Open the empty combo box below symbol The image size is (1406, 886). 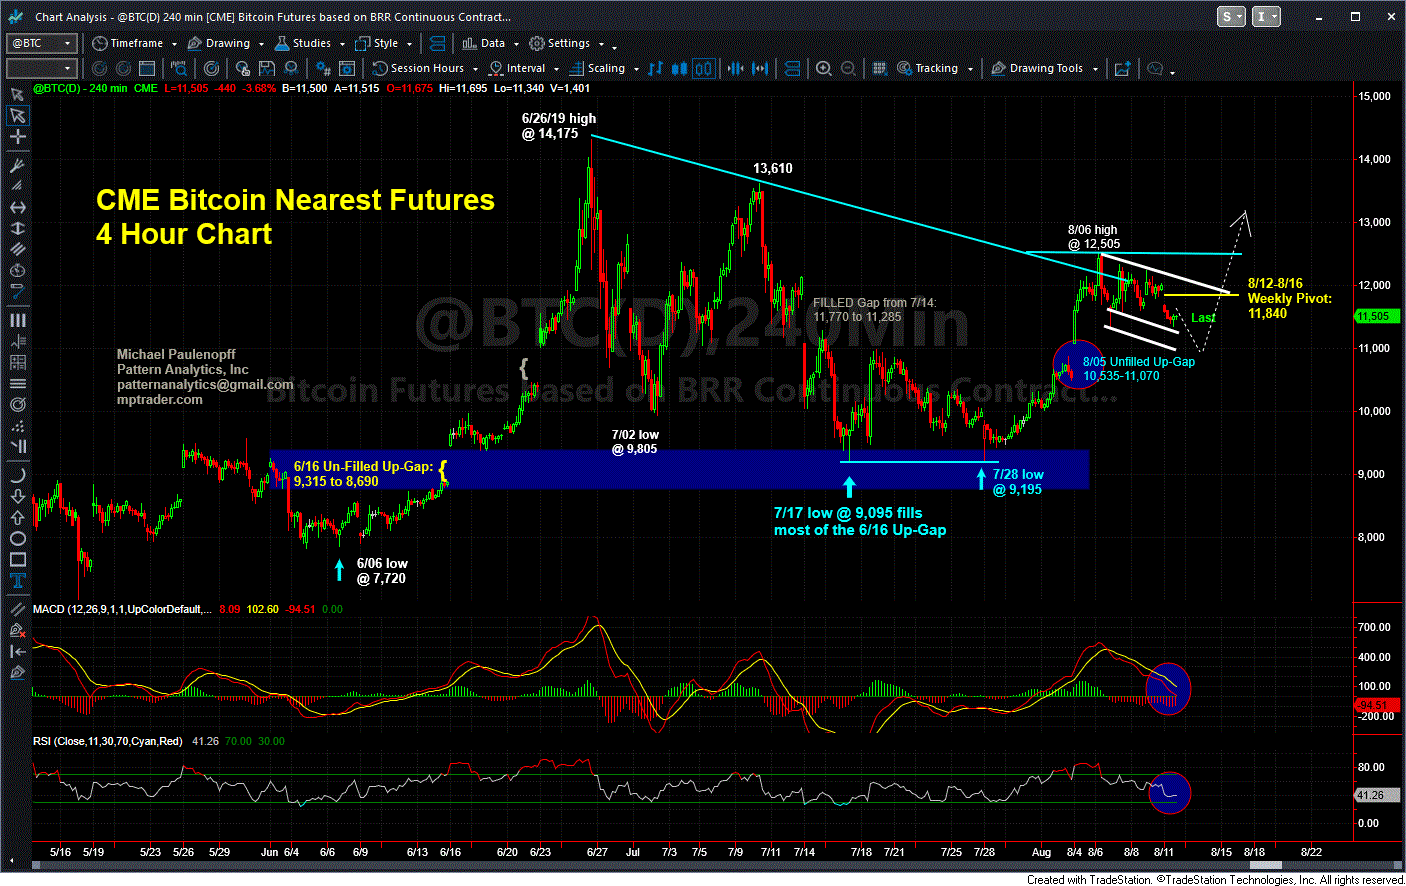(x=41, y=68)
